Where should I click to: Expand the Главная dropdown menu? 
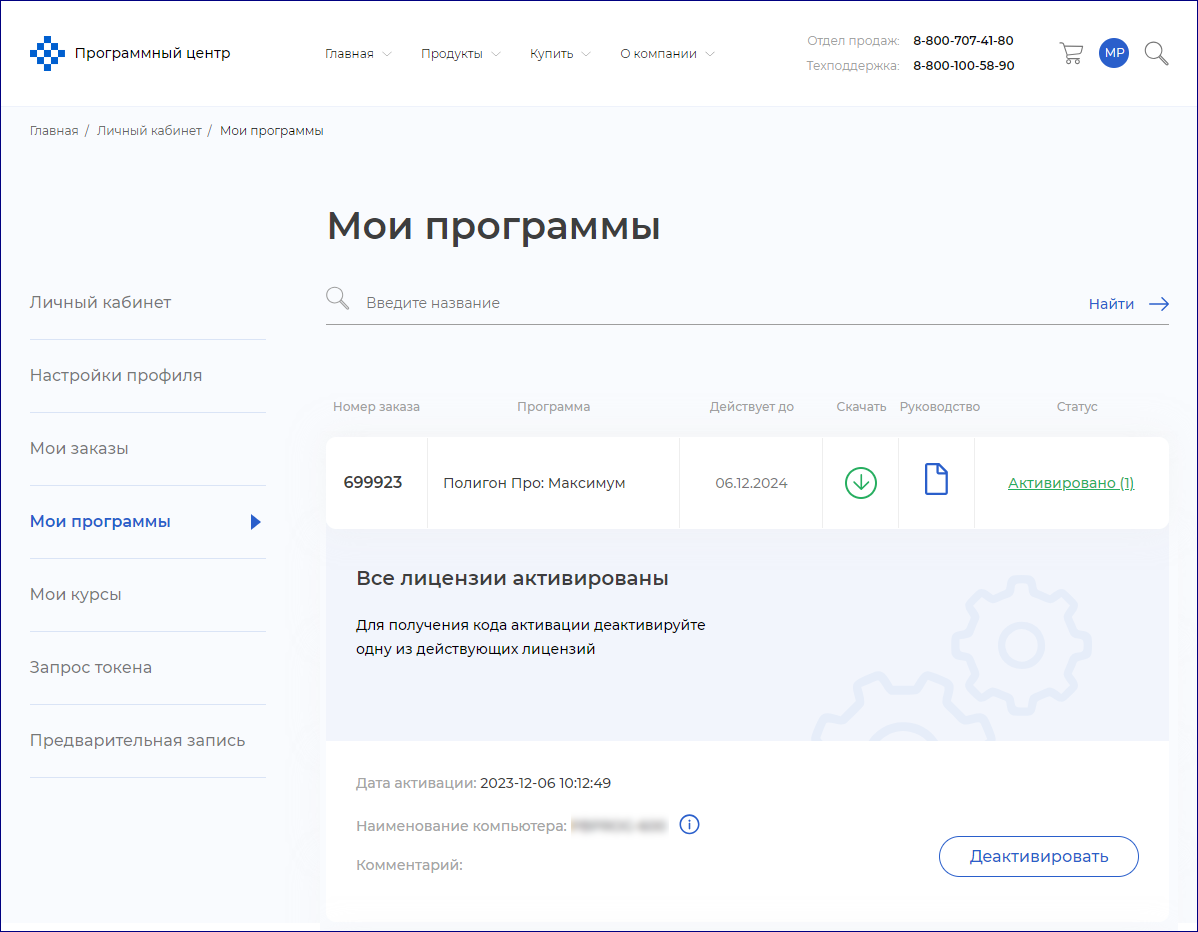click(358, 54)
